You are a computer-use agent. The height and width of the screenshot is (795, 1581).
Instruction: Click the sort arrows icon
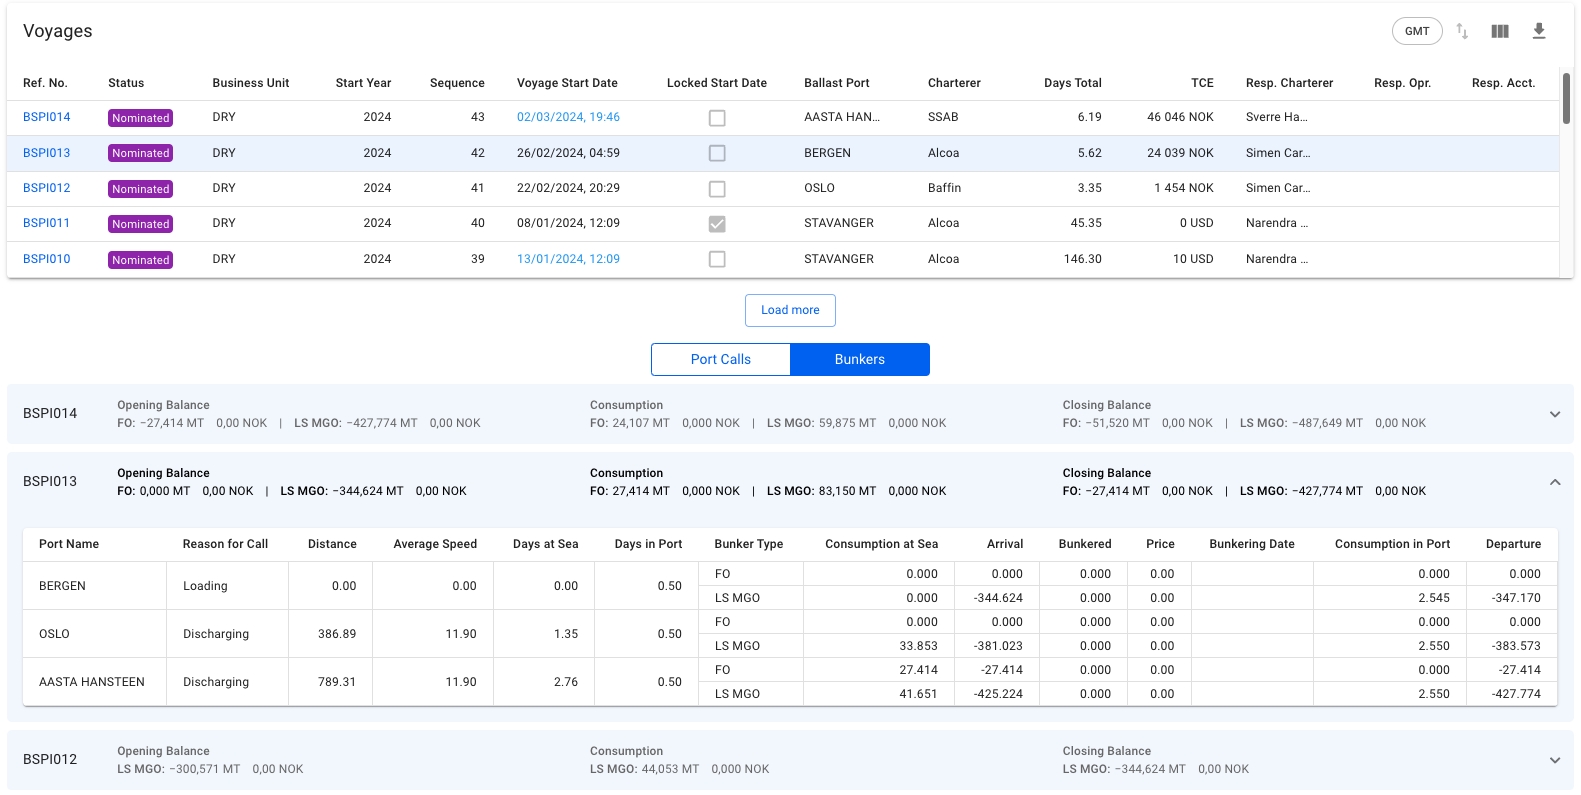point(1462,31)
